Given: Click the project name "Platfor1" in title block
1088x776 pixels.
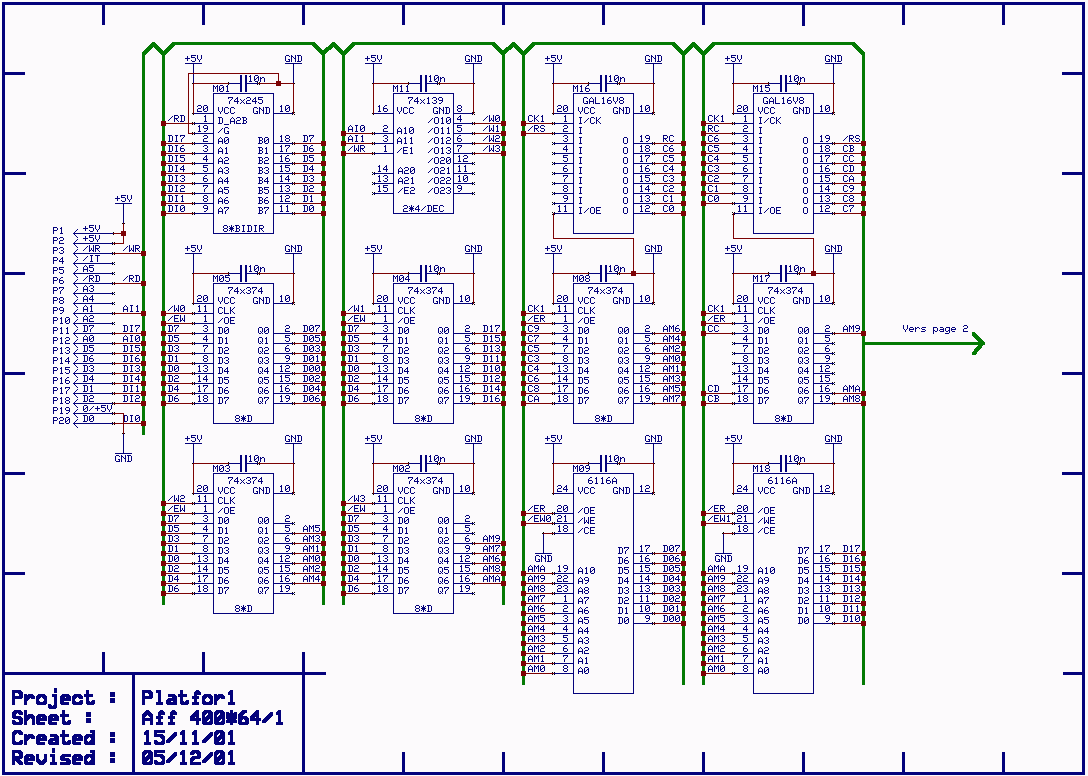Looking at the screenshot, I should coord(190,698).
